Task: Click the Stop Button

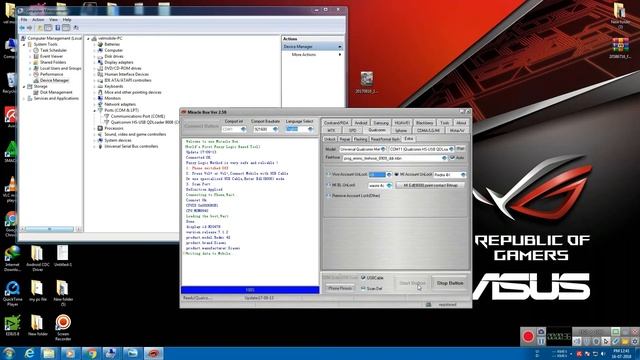Action: (x=450, y=283)
